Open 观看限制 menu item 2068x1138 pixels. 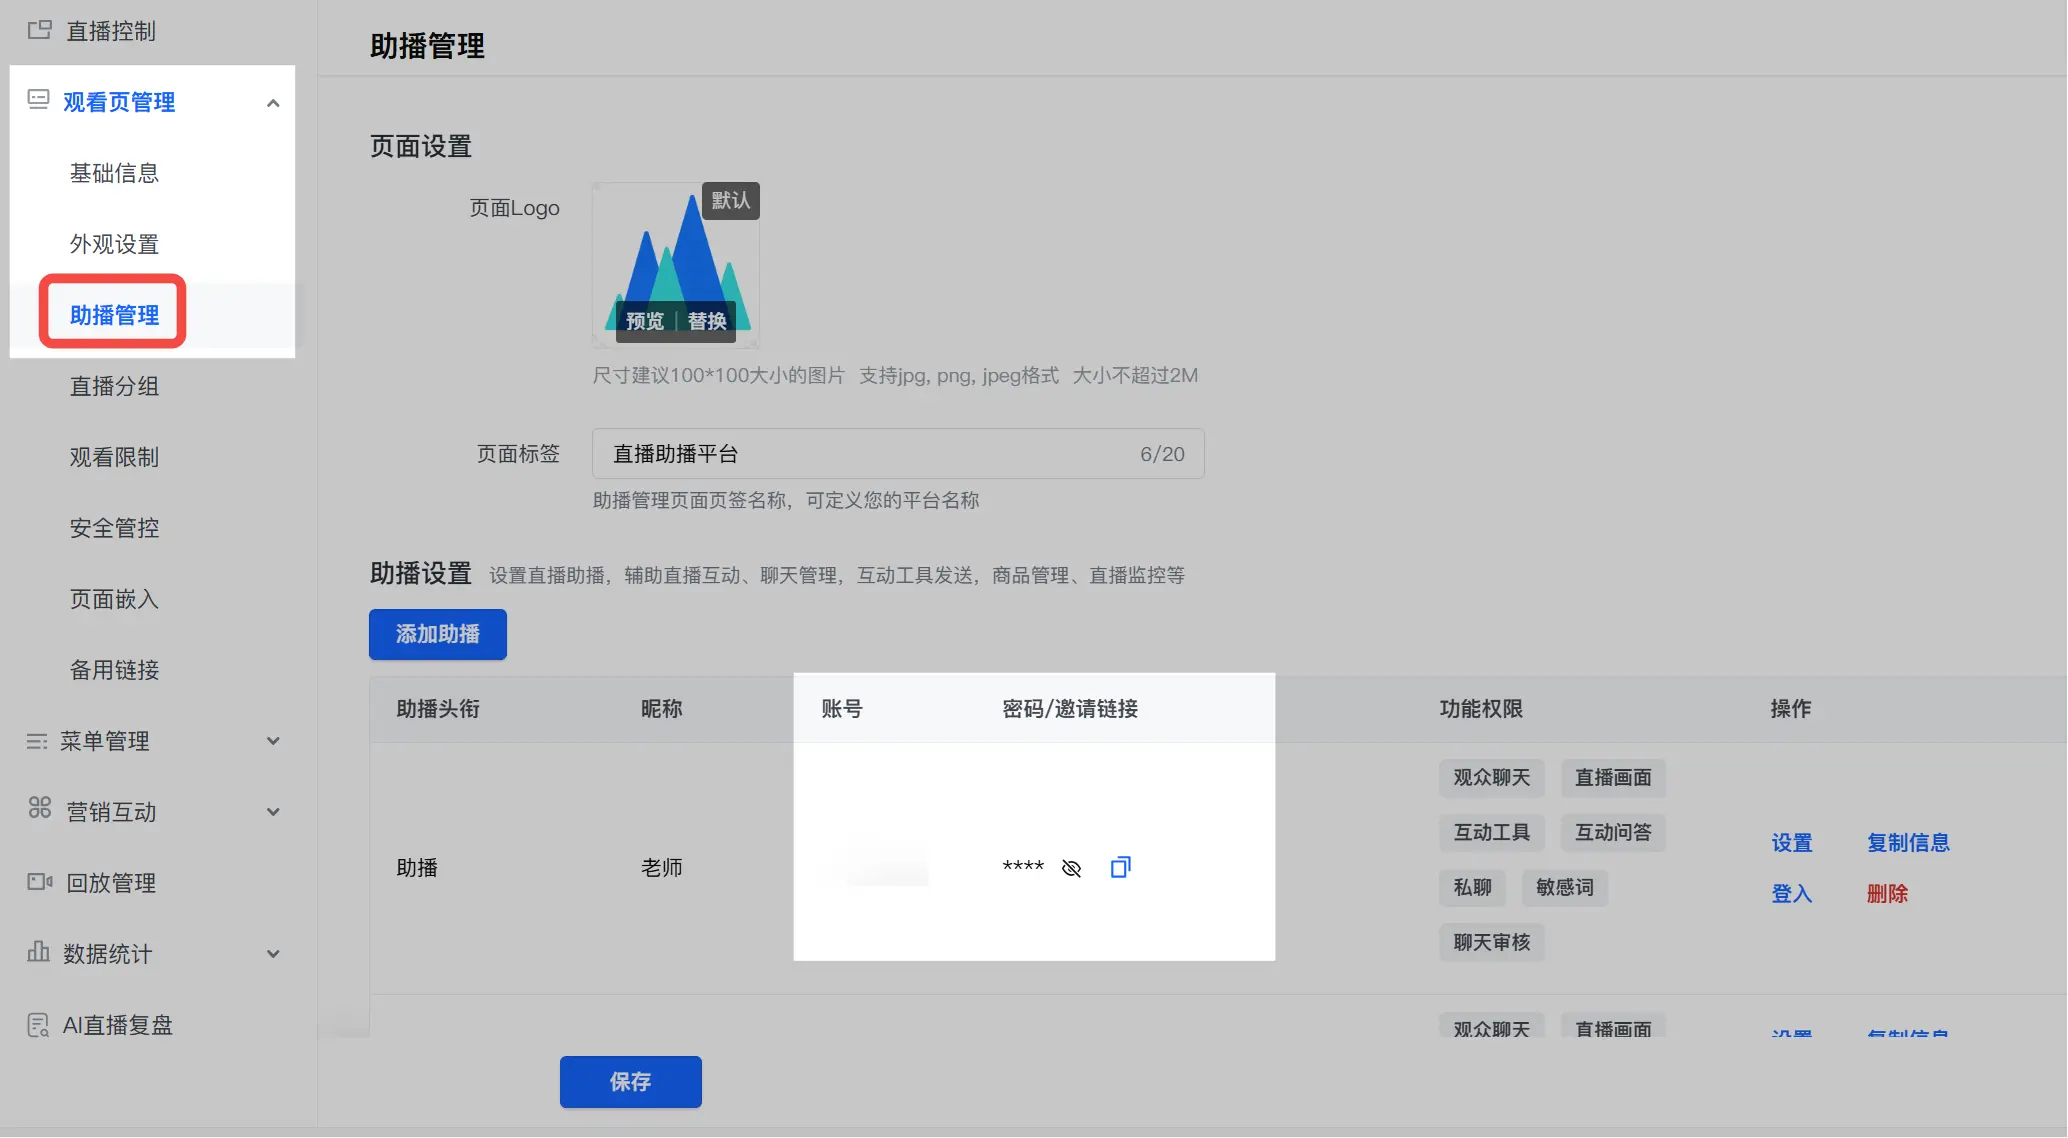coord(114,457)
